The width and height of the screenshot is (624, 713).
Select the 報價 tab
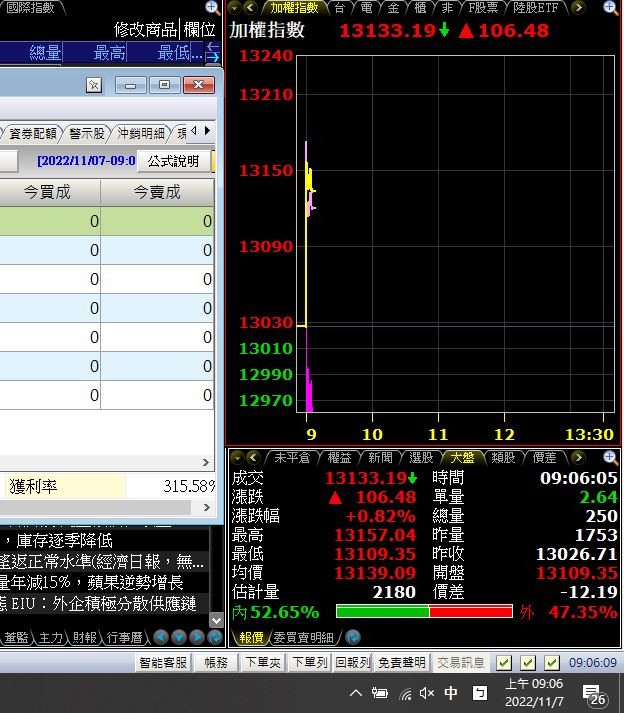click(251, 638)
